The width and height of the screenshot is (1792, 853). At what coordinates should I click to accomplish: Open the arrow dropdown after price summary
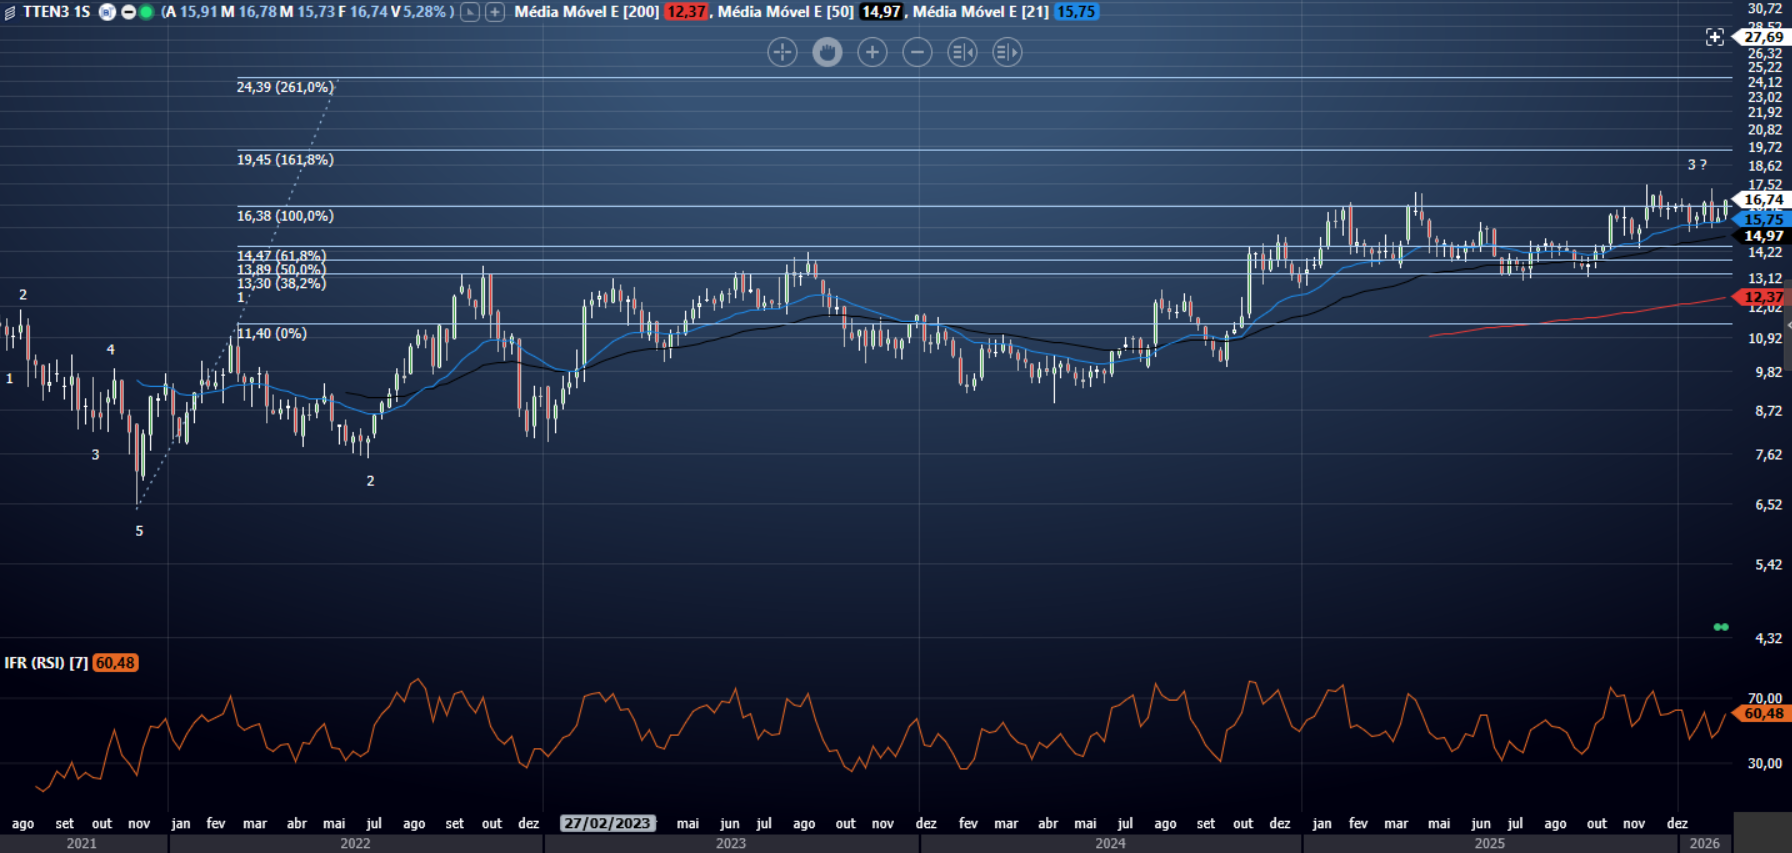[469, 12]
